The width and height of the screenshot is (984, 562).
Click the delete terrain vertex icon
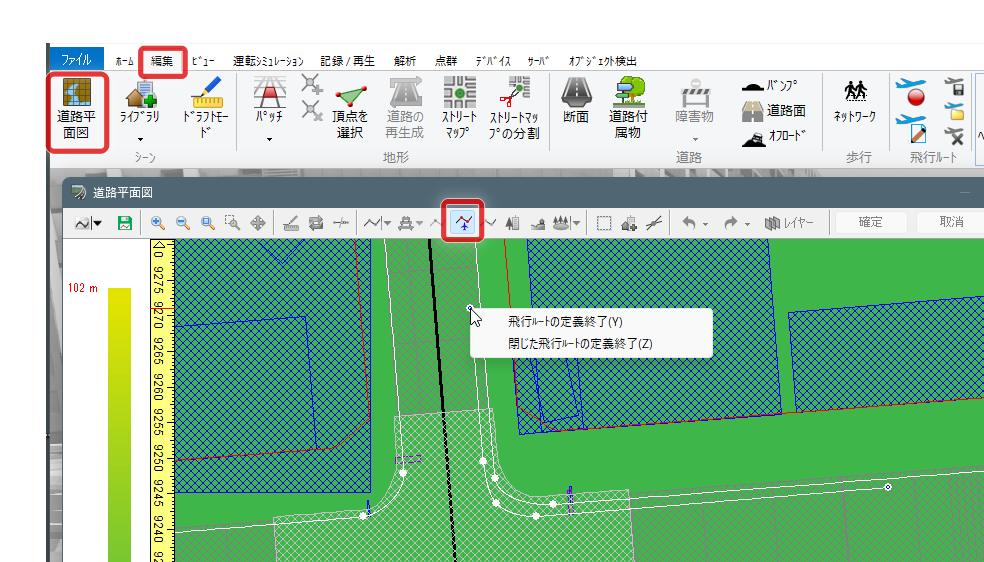pyautogui.click(x=312, y=111)
